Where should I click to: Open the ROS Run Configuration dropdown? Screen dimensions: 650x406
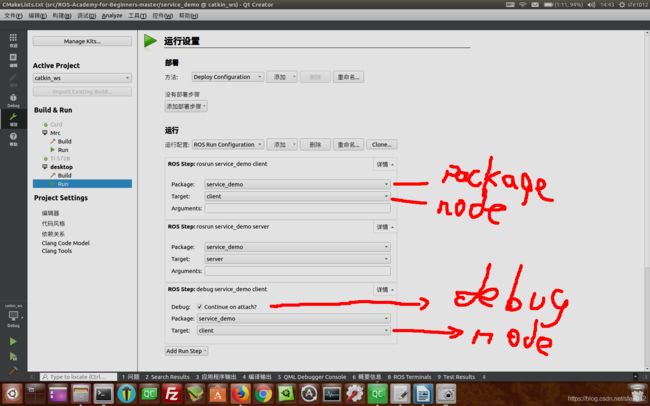point(228,144)
